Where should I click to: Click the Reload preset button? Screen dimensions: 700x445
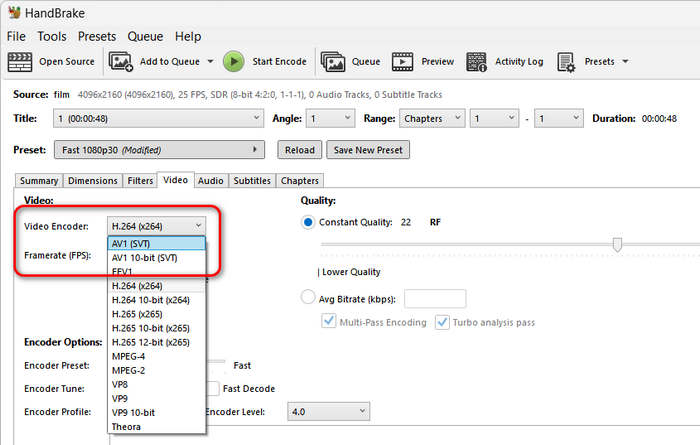click(300, 150)
